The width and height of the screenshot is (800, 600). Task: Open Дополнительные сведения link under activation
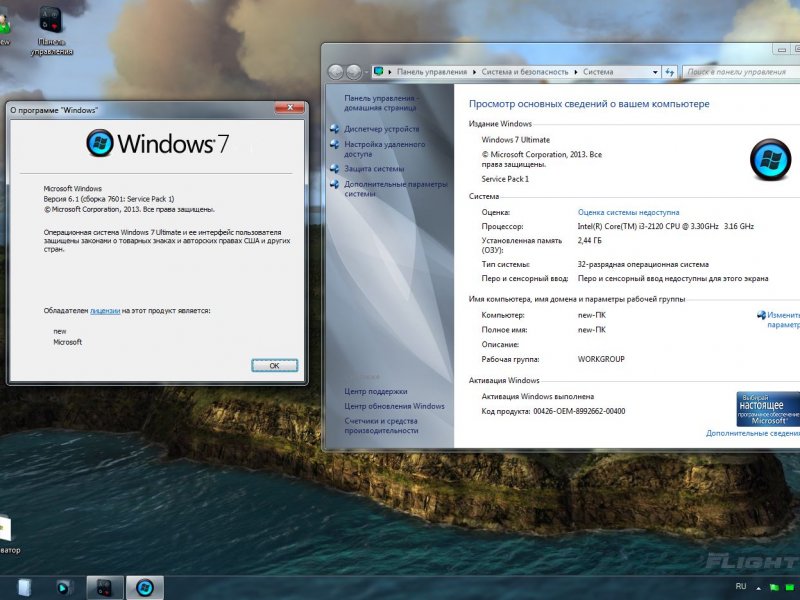point(753,433)
